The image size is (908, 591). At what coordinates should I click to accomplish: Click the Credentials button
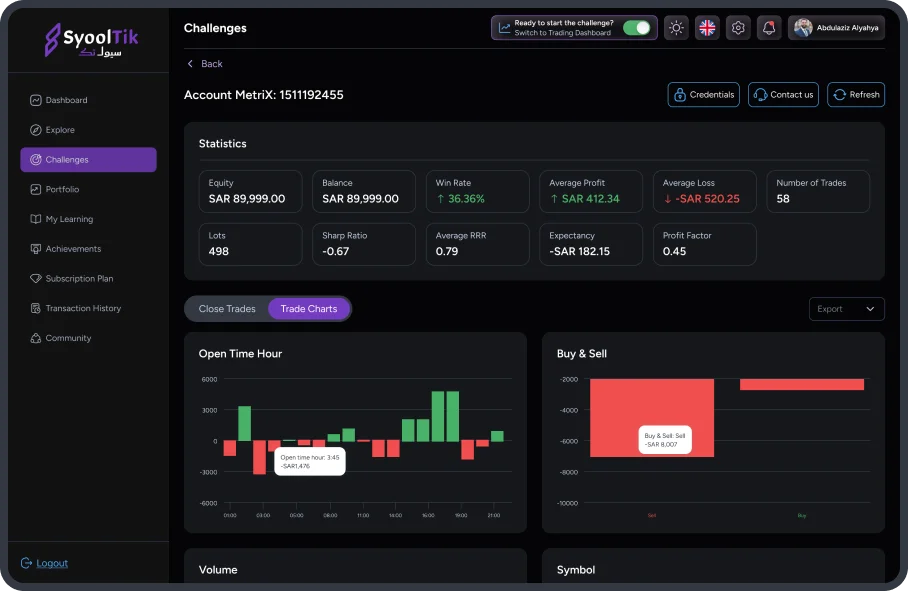point(703,95)
